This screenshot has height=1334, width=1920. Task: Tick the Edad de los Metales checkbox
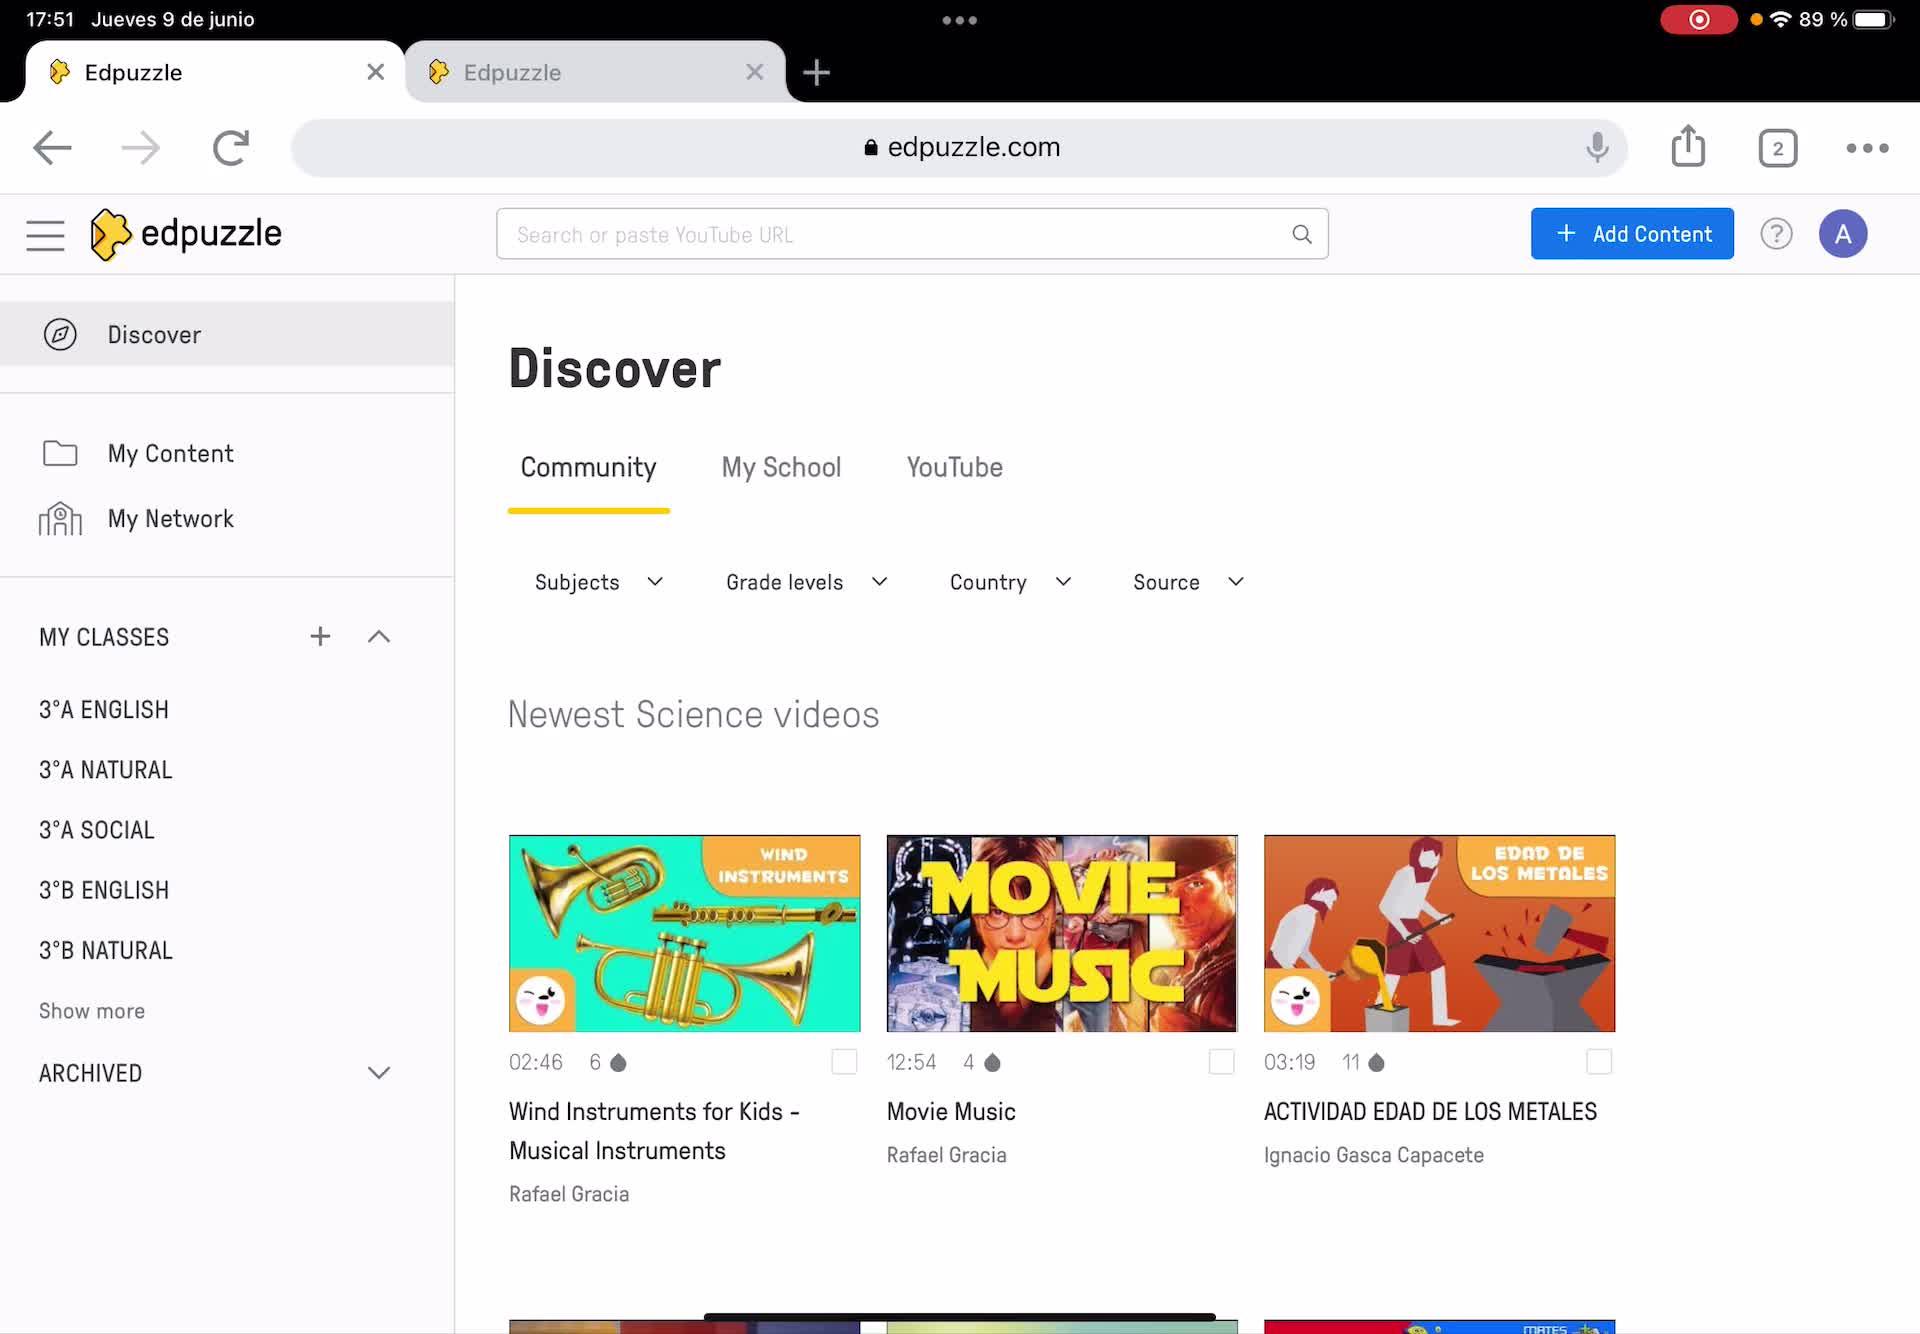tap(1598, 1061)
